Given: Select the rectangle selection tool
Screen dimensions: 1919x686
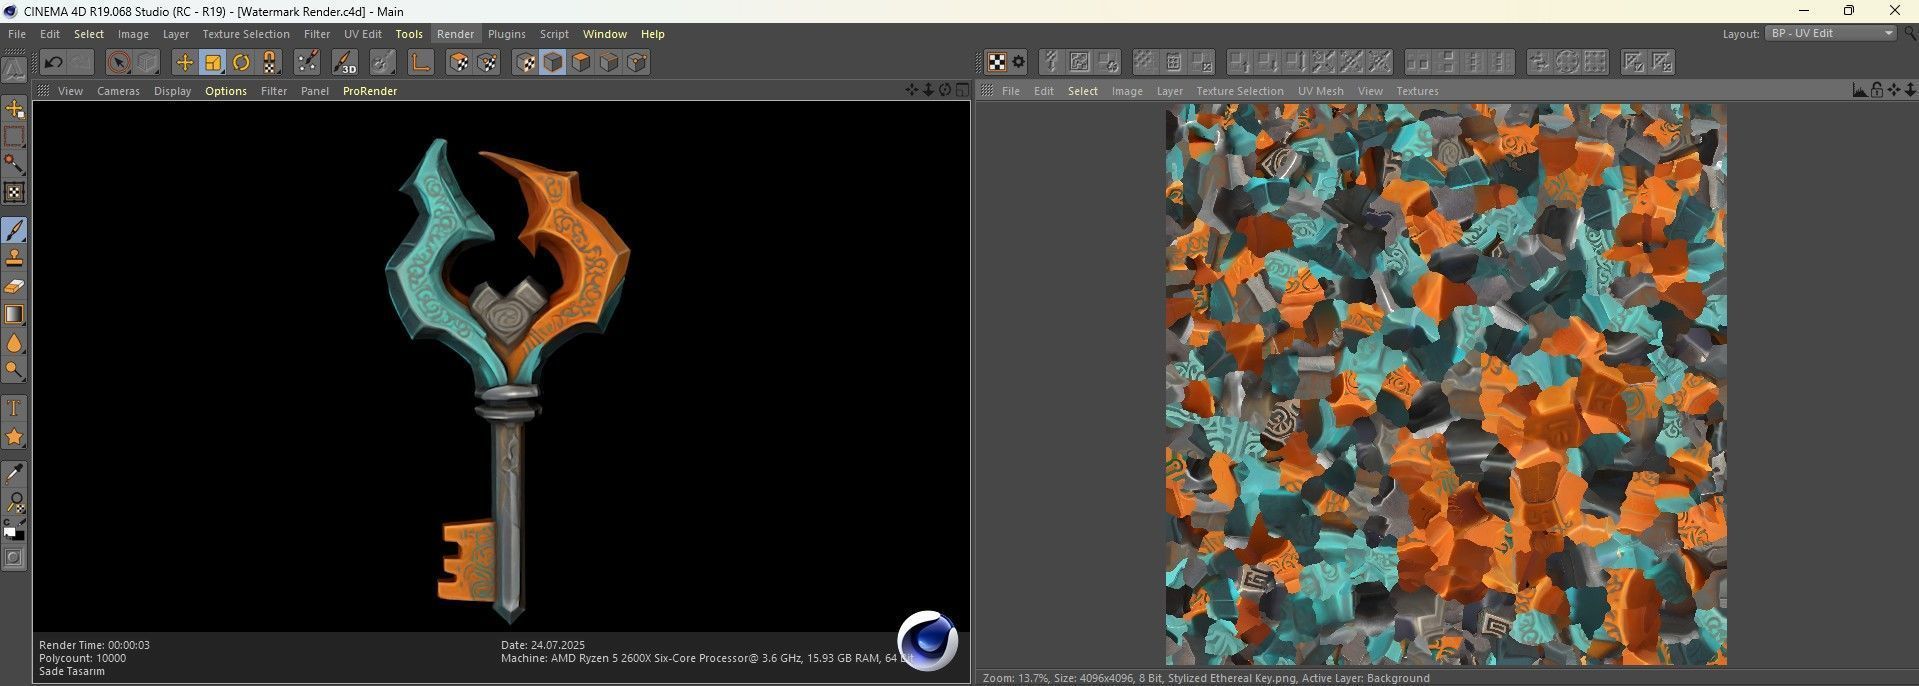Looking at the screenshot, I should [x=14, y=136].
